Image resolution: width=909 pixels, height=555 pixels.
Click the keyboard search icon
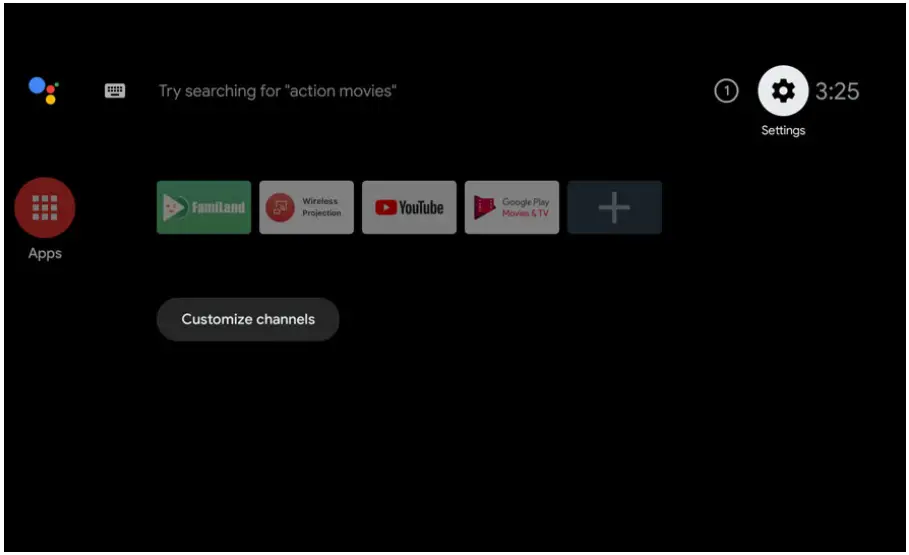[115, 90]
